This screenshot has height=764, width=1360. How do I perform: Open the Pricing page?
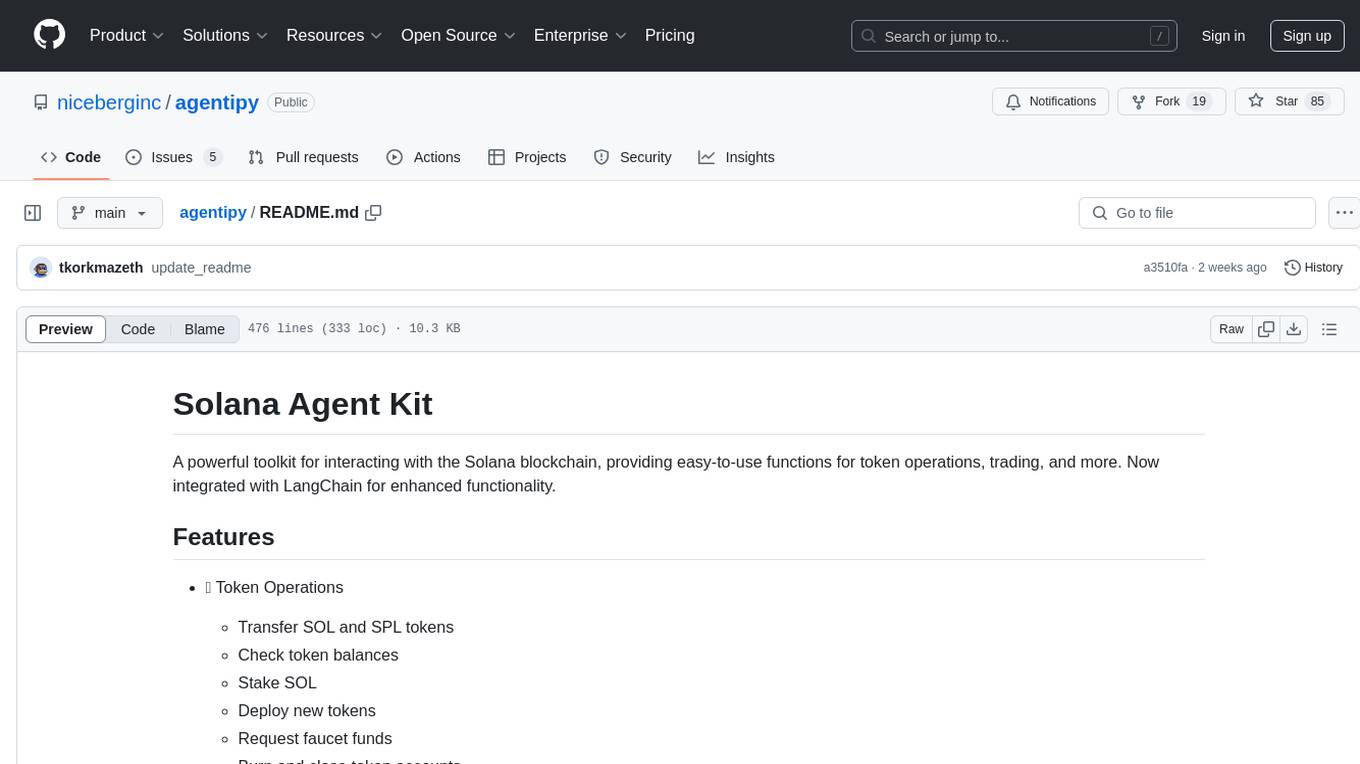(670, 35)
